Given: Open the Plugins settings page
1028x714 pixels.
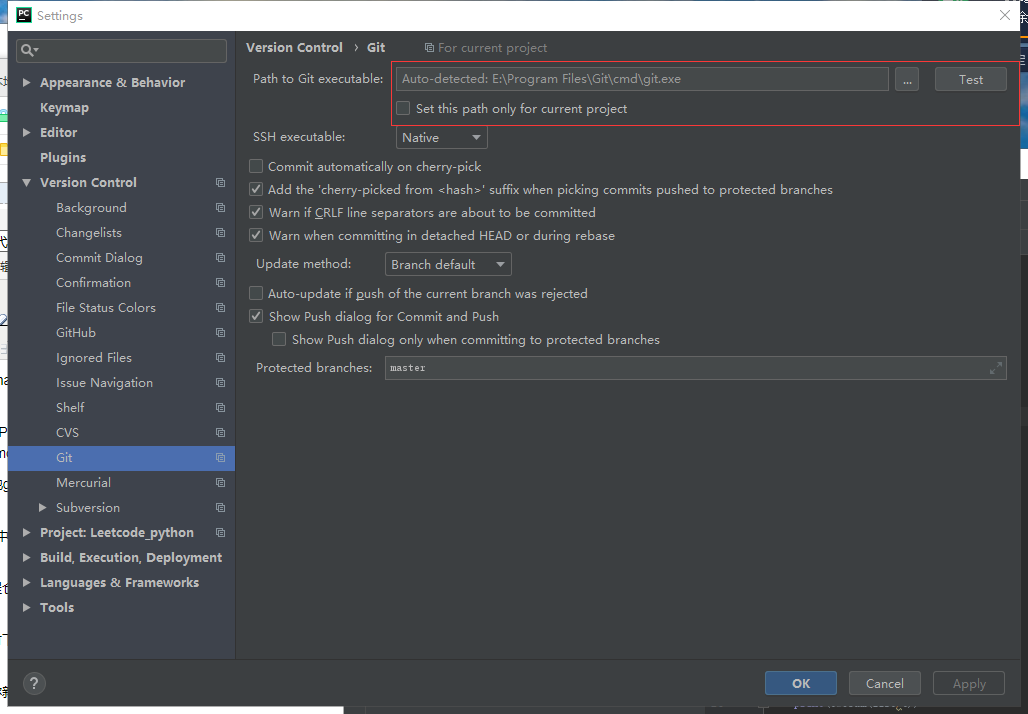Looking at the screenshot, I should point(63,157).
